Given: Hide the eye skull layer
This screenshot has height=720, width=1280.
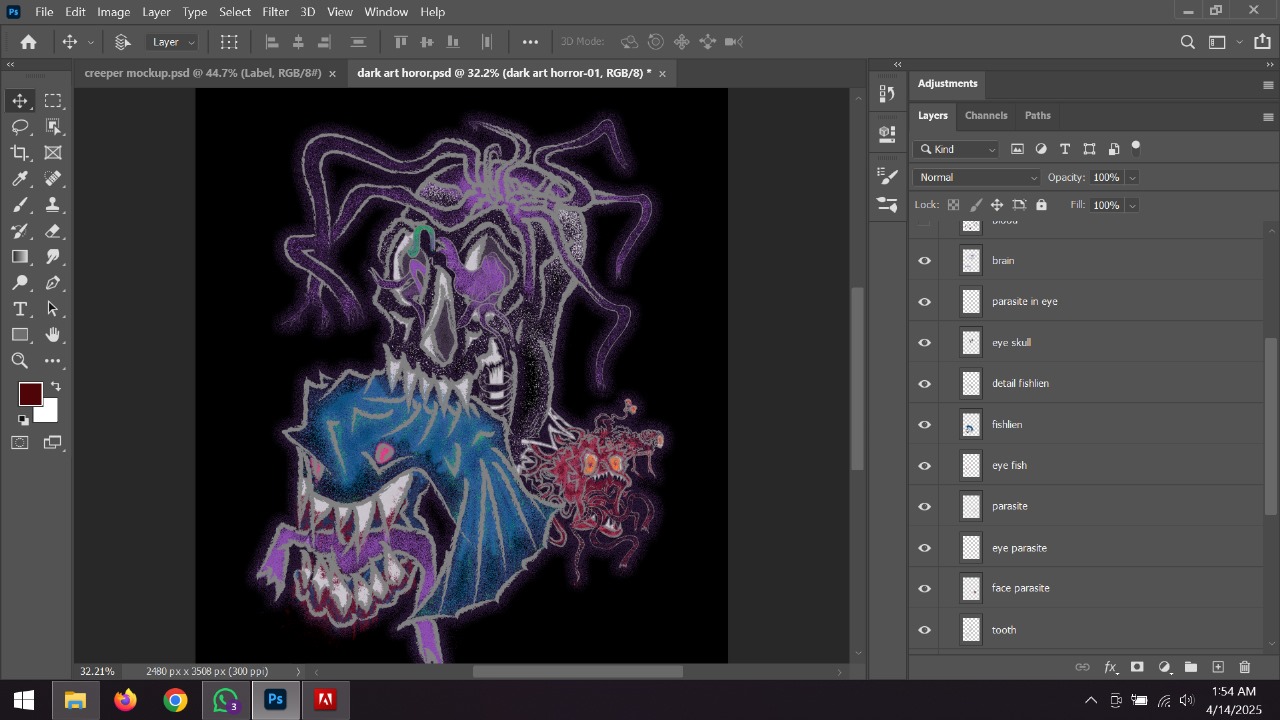Looking at the screenshot, I should point(925,343).
